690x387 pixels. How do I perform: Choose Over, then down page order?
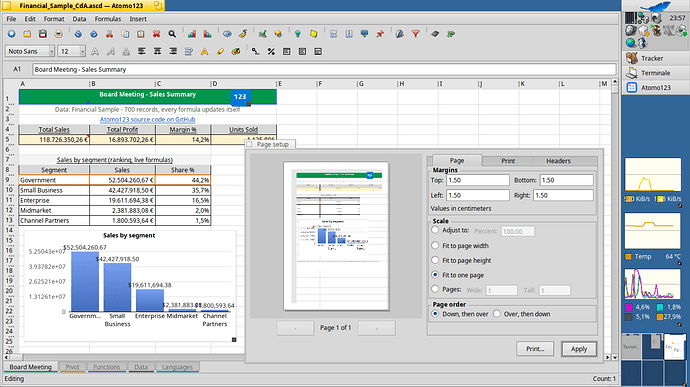point(497,314)
